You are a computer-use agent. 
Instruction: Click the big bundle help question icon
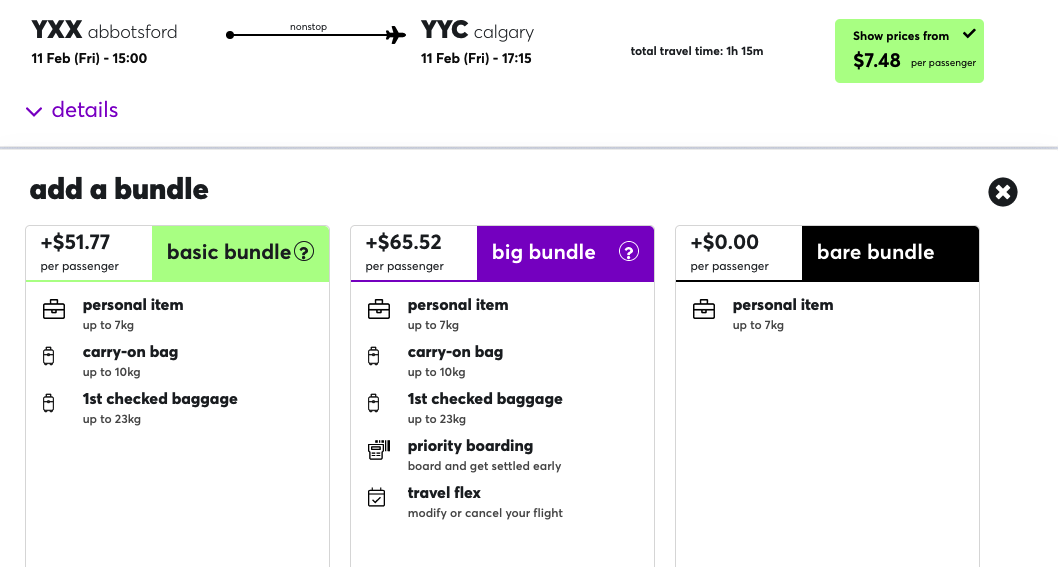coord(629,252)
